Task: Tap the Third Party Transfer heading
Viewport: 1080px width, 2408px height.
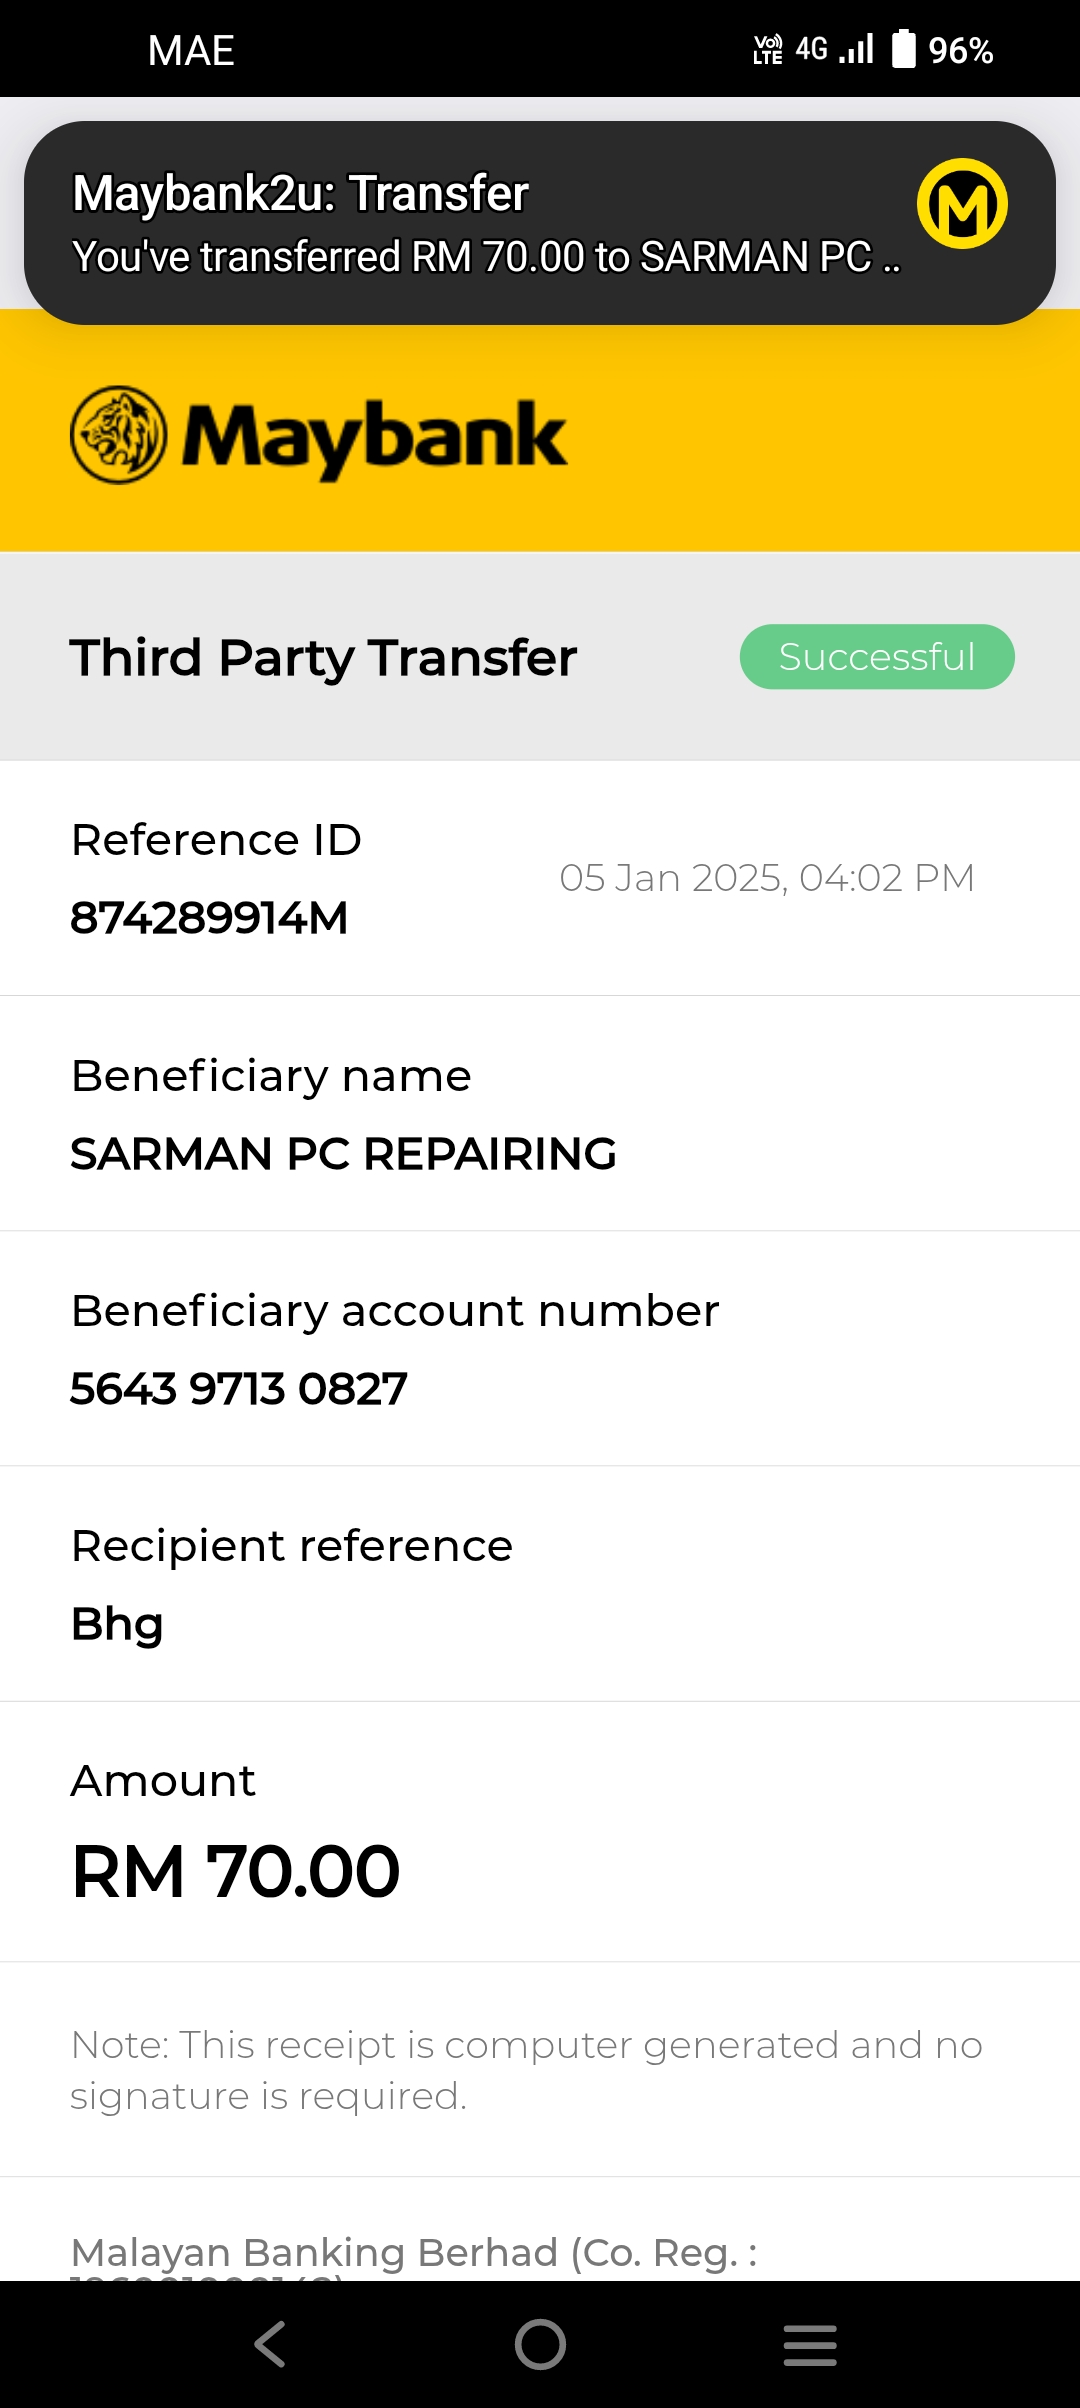Action: pos(323,658)
